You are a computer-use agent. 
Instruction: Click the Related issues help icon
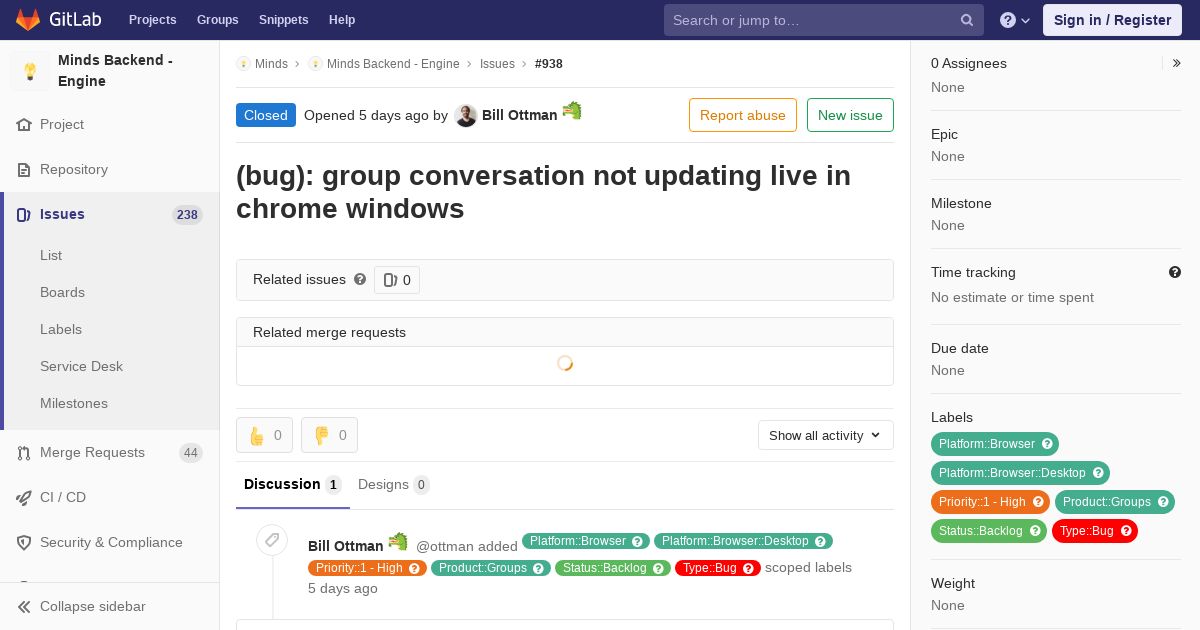pos(360,279)
